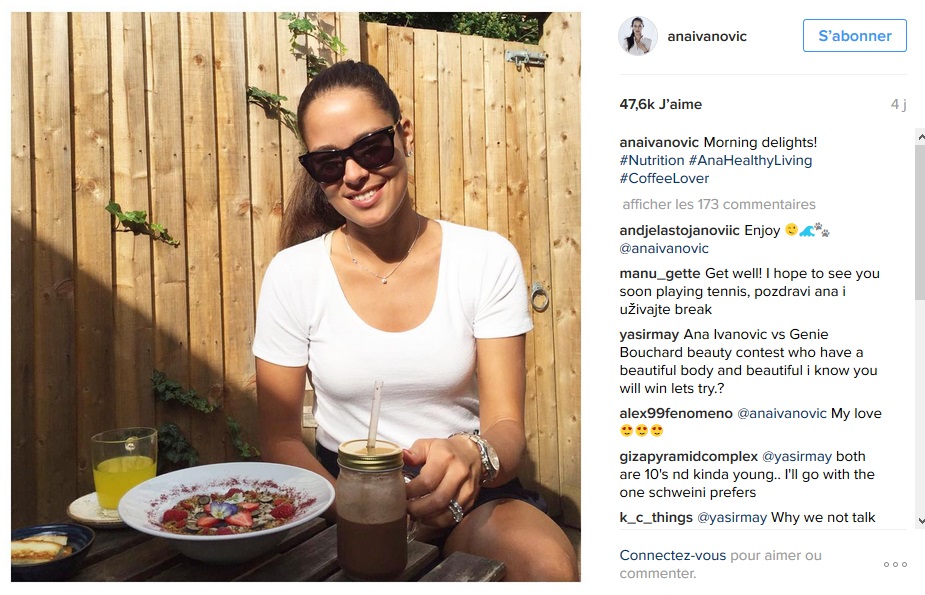Click the scrollbar up arrow in comments
Viewport: 925px width, 595px height.
(x=920, y=137)
